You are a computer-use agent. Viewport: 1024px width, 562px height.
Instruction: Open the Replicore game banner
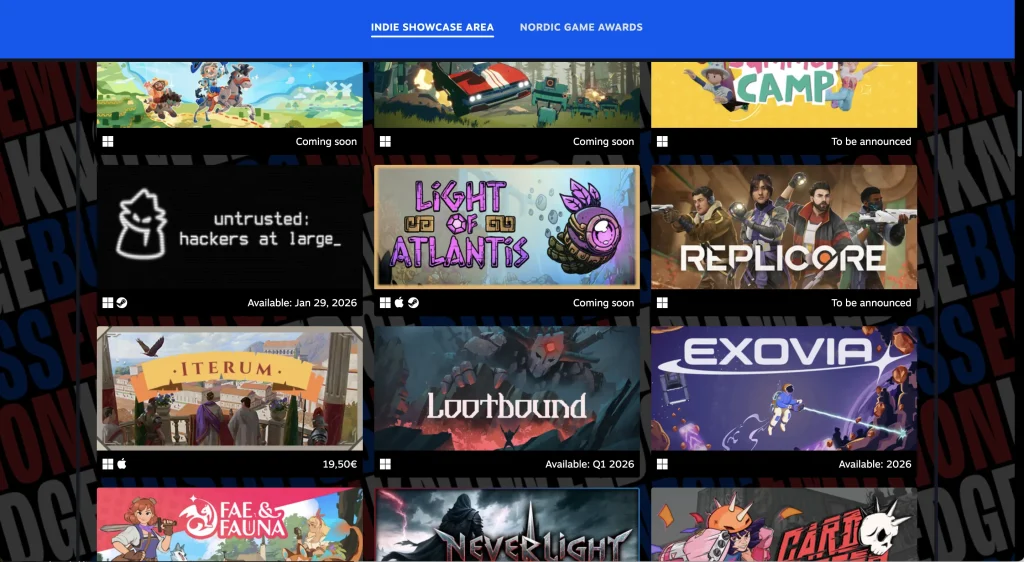pyautogui.click(x=784, y=227)
